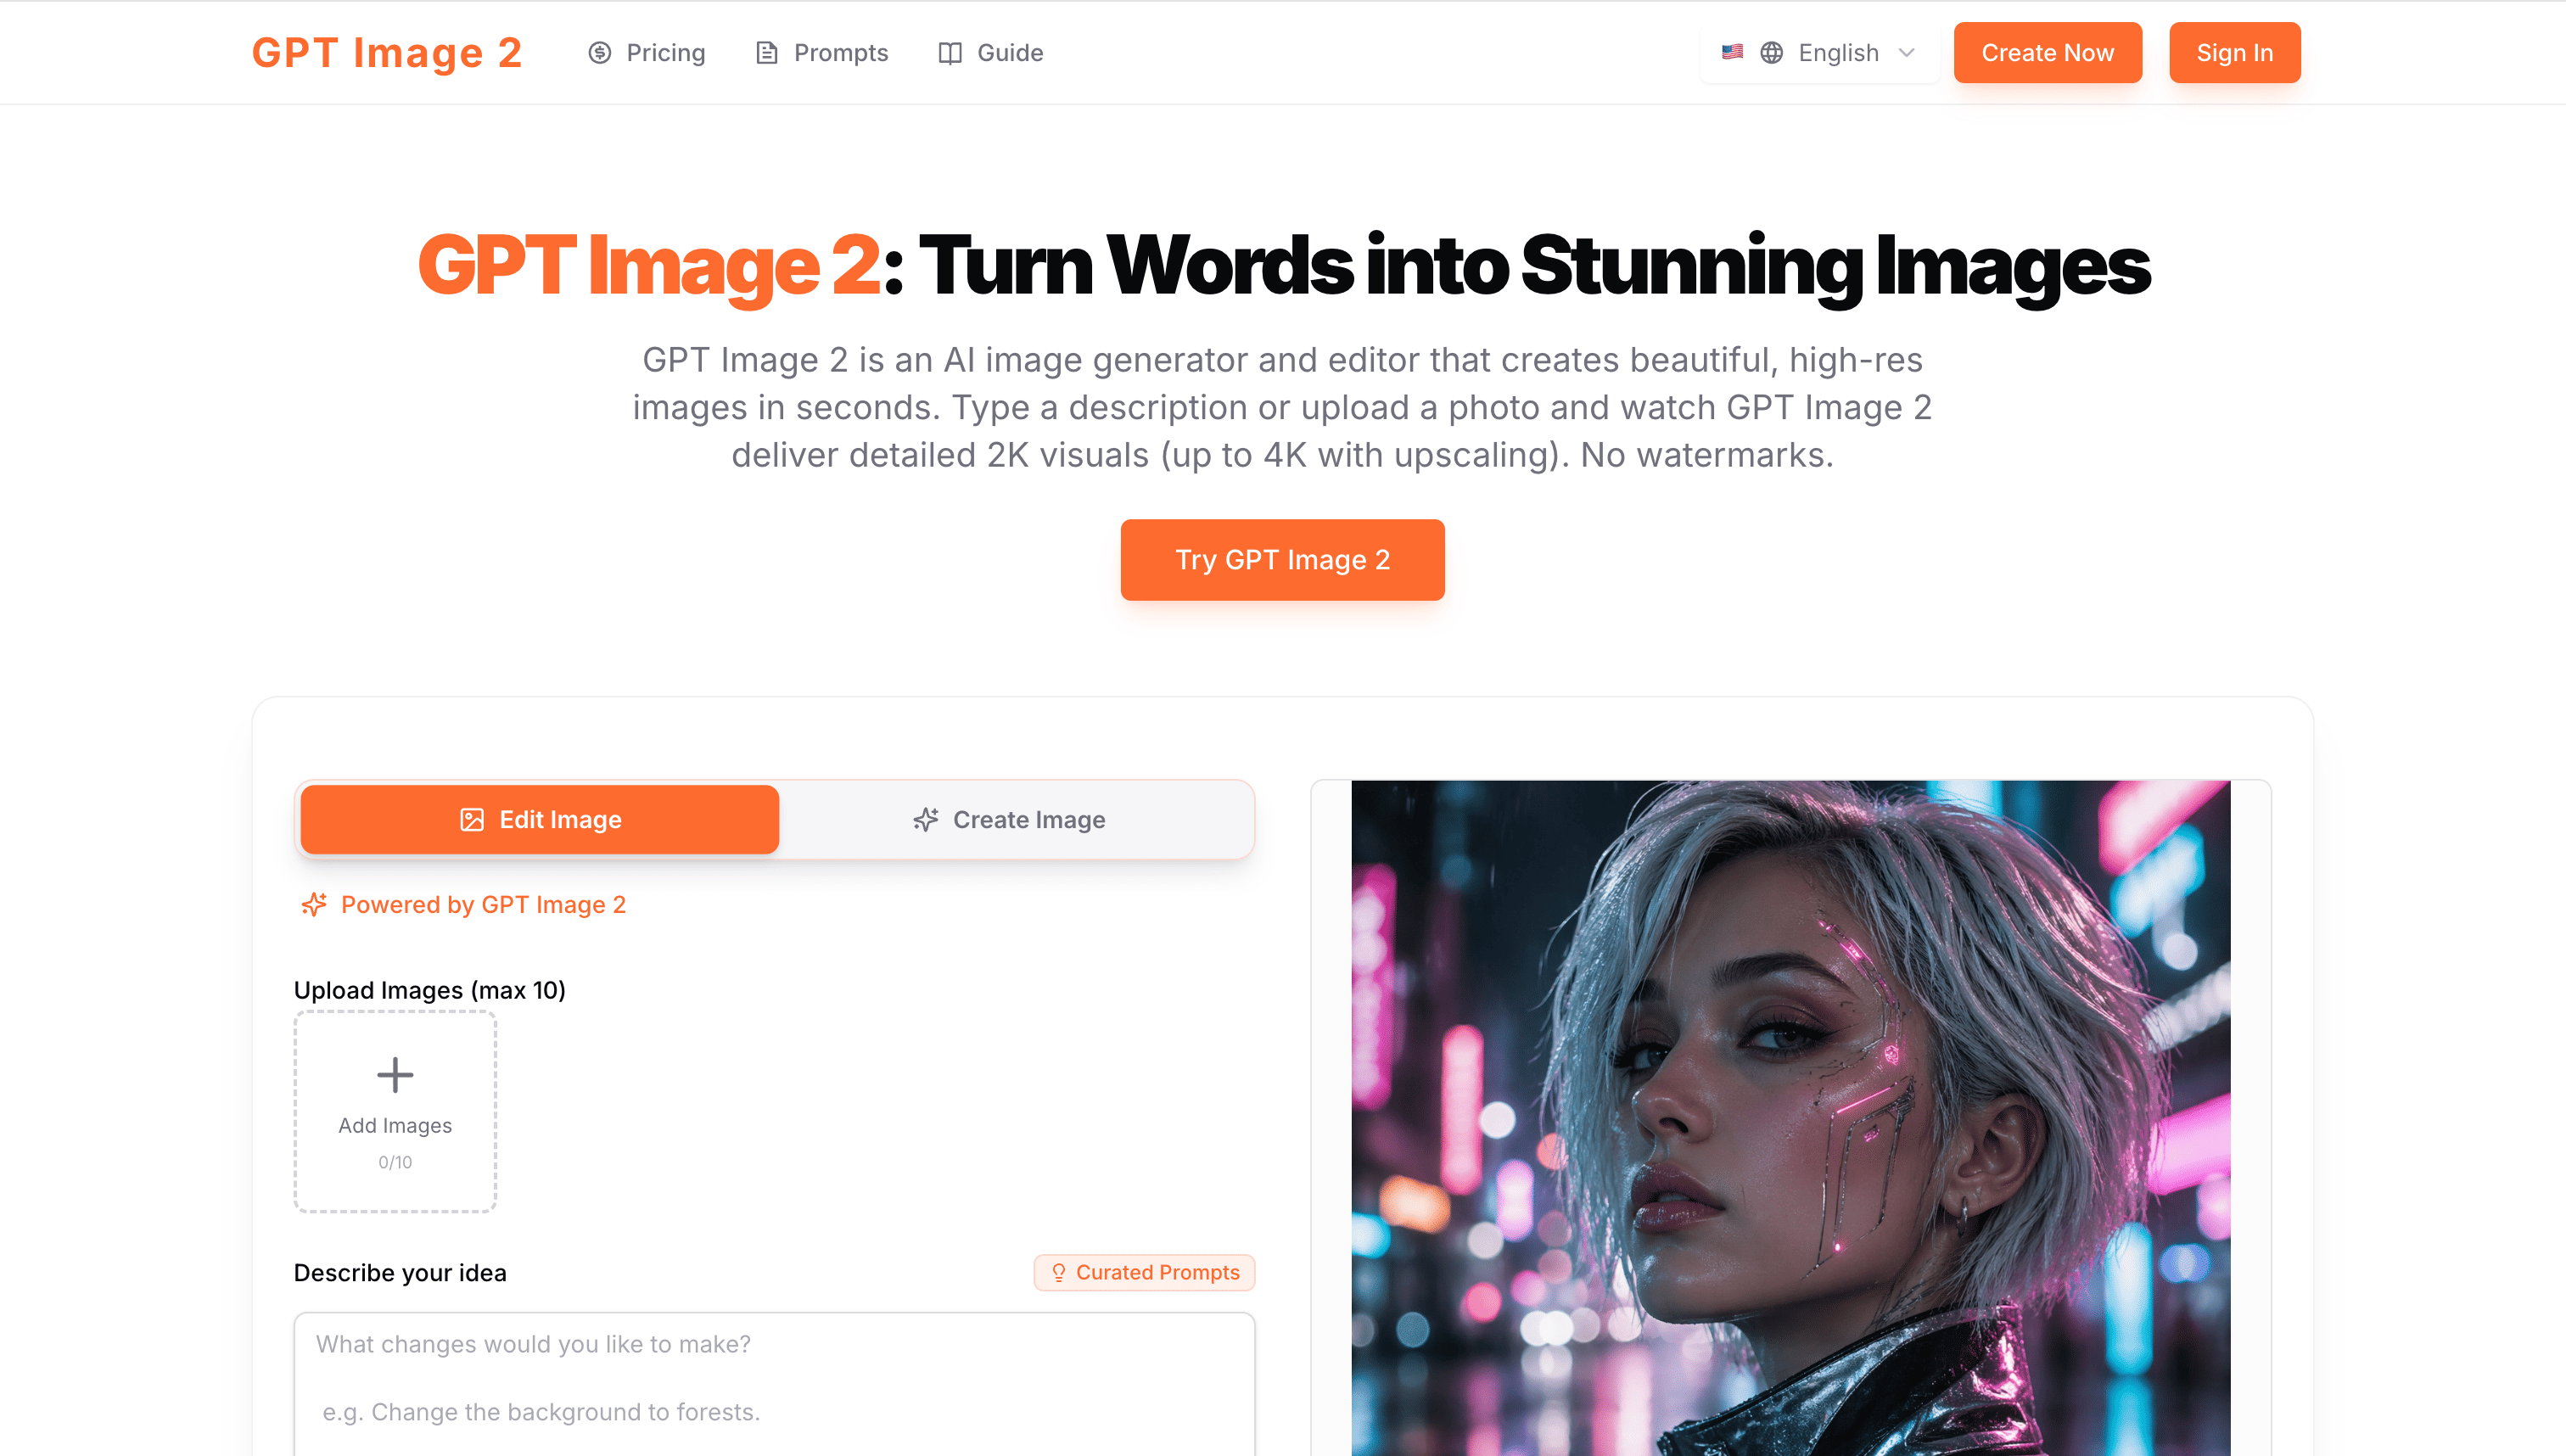This screenshot has height=1456, width=2566.
Task: Open the Guide page
Action: pyautogui.click(x=991, y=53)
